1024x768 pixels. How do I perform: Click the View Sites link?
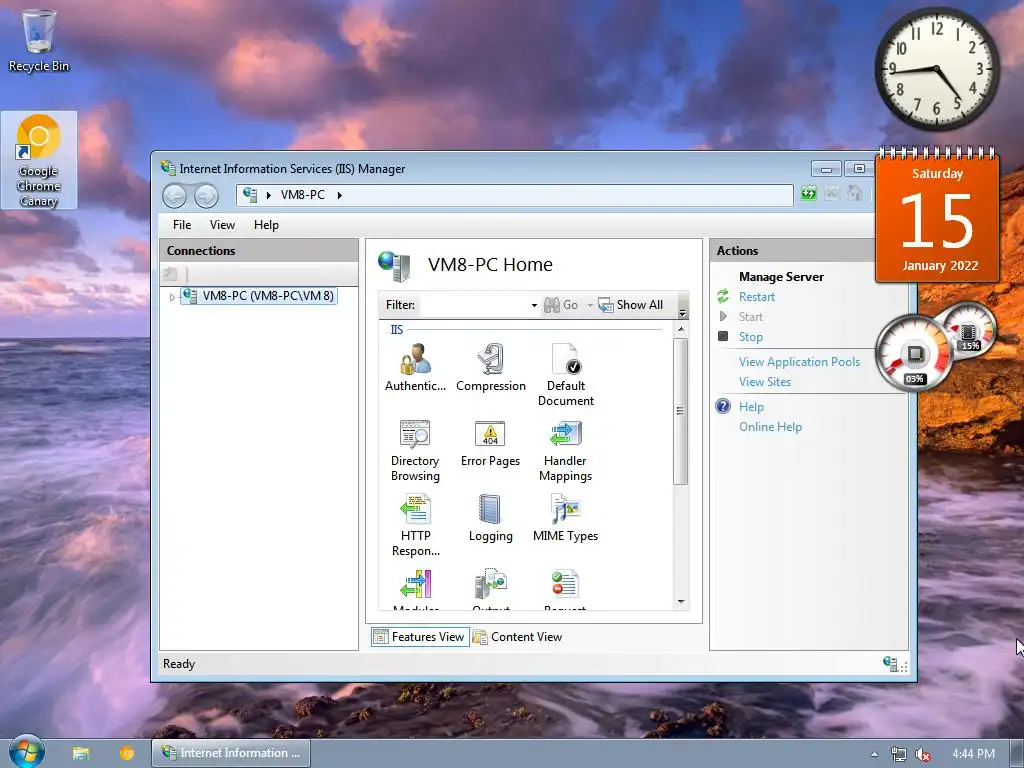[x=765, y=382]
